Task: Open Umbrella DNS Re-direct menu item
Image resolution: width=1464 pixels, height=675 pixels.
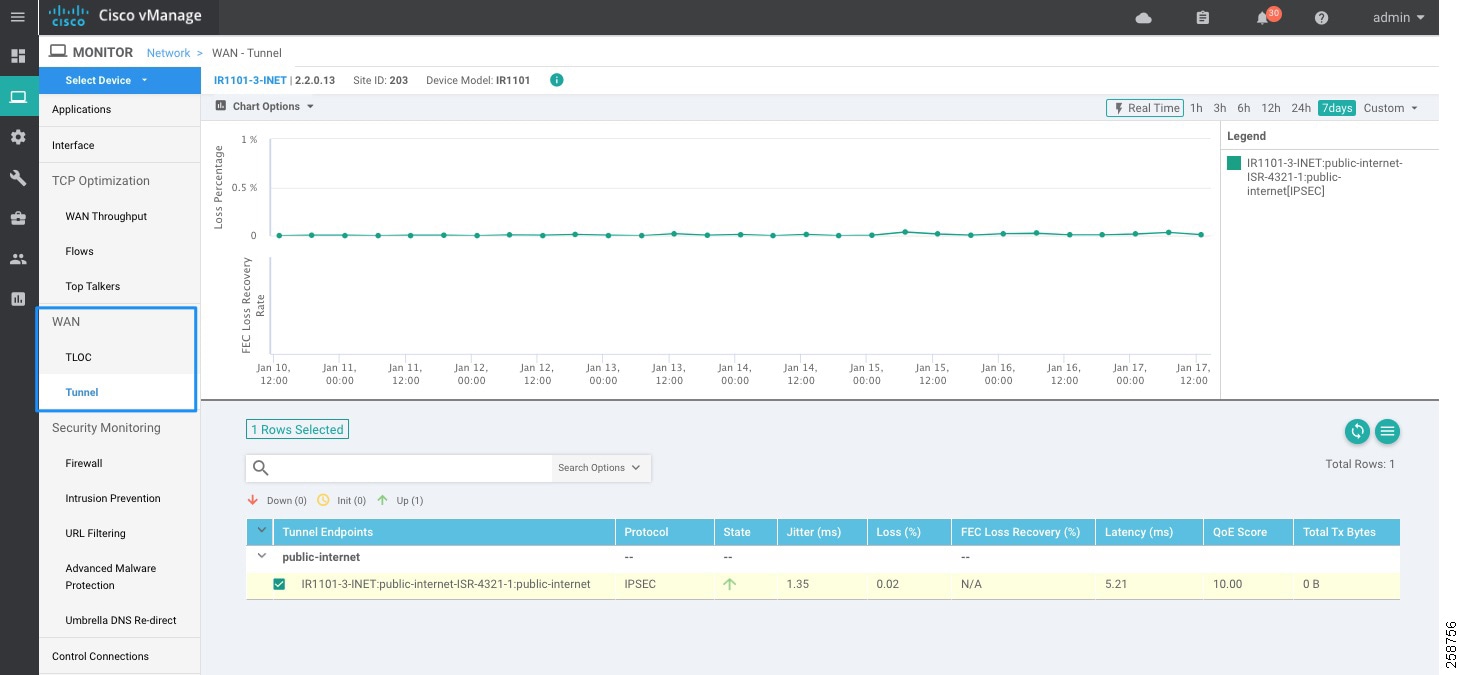Action: tap(120, 620)
